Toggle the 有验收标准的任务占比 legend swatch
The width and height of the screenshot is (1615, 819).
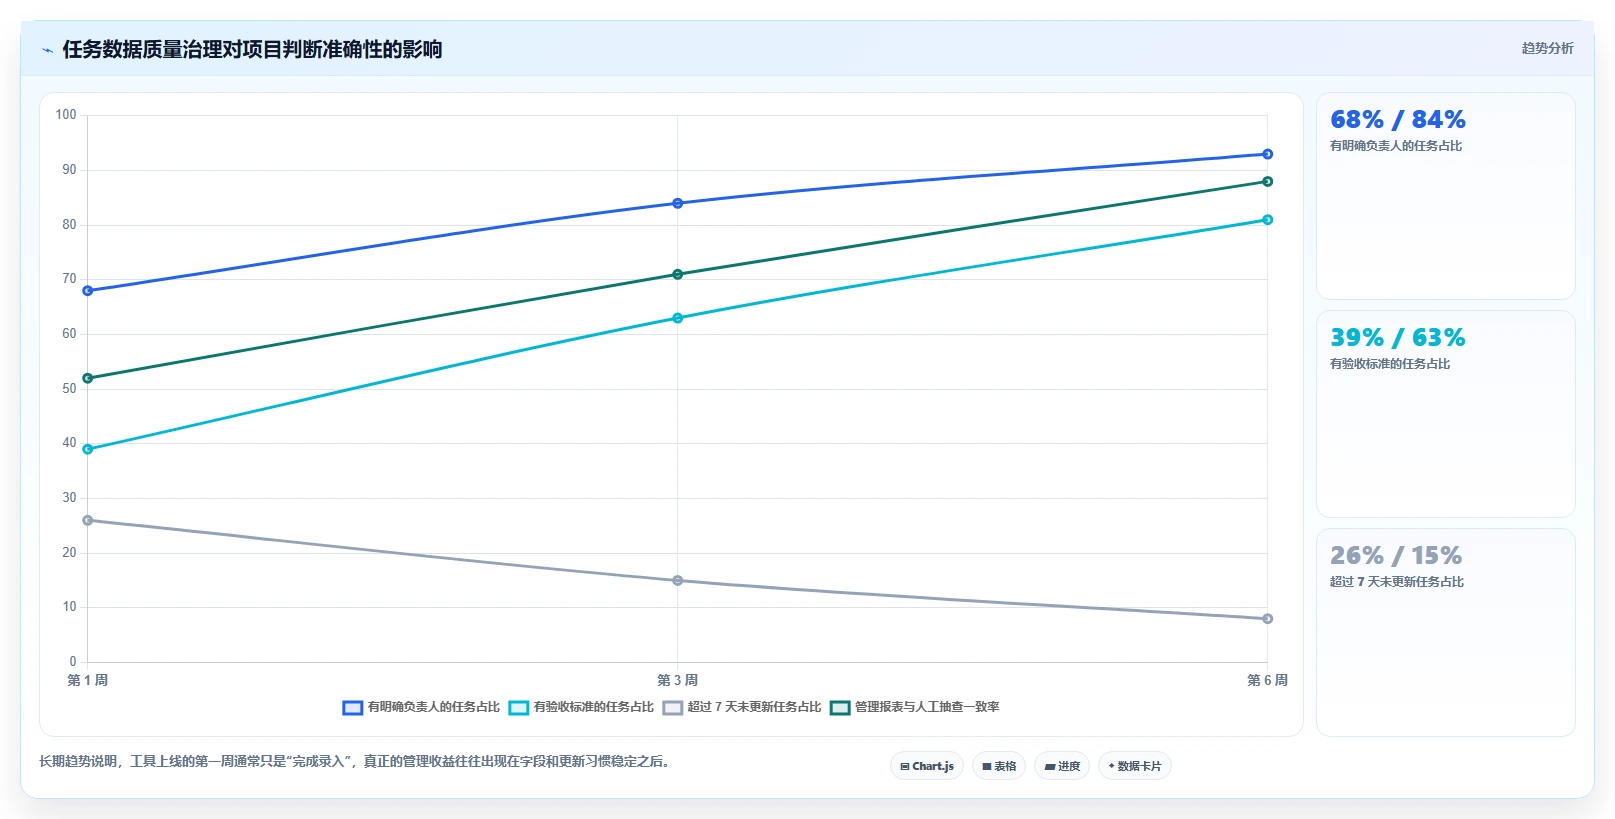coord(518,708)
